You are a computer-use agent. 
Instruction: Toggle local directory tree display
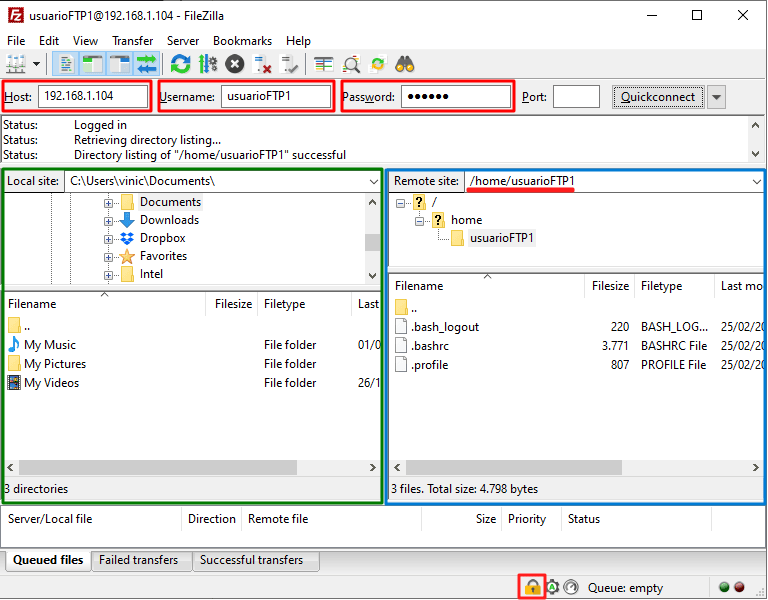click(93, 64)
